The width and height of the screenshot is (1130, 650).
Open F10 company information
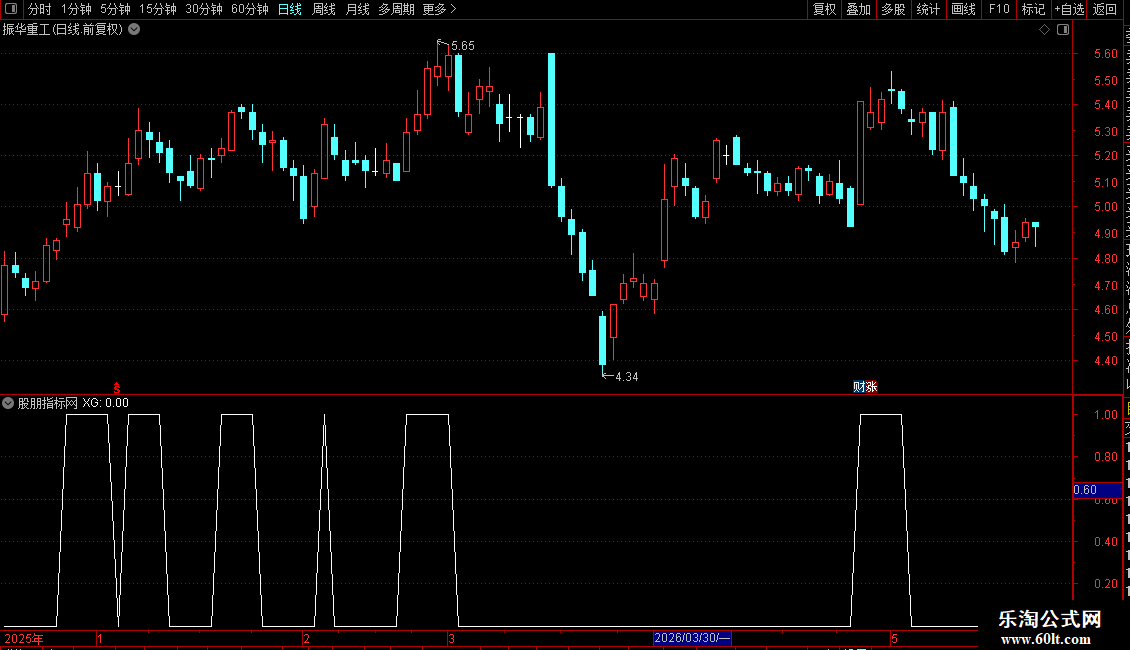point(999,9)
